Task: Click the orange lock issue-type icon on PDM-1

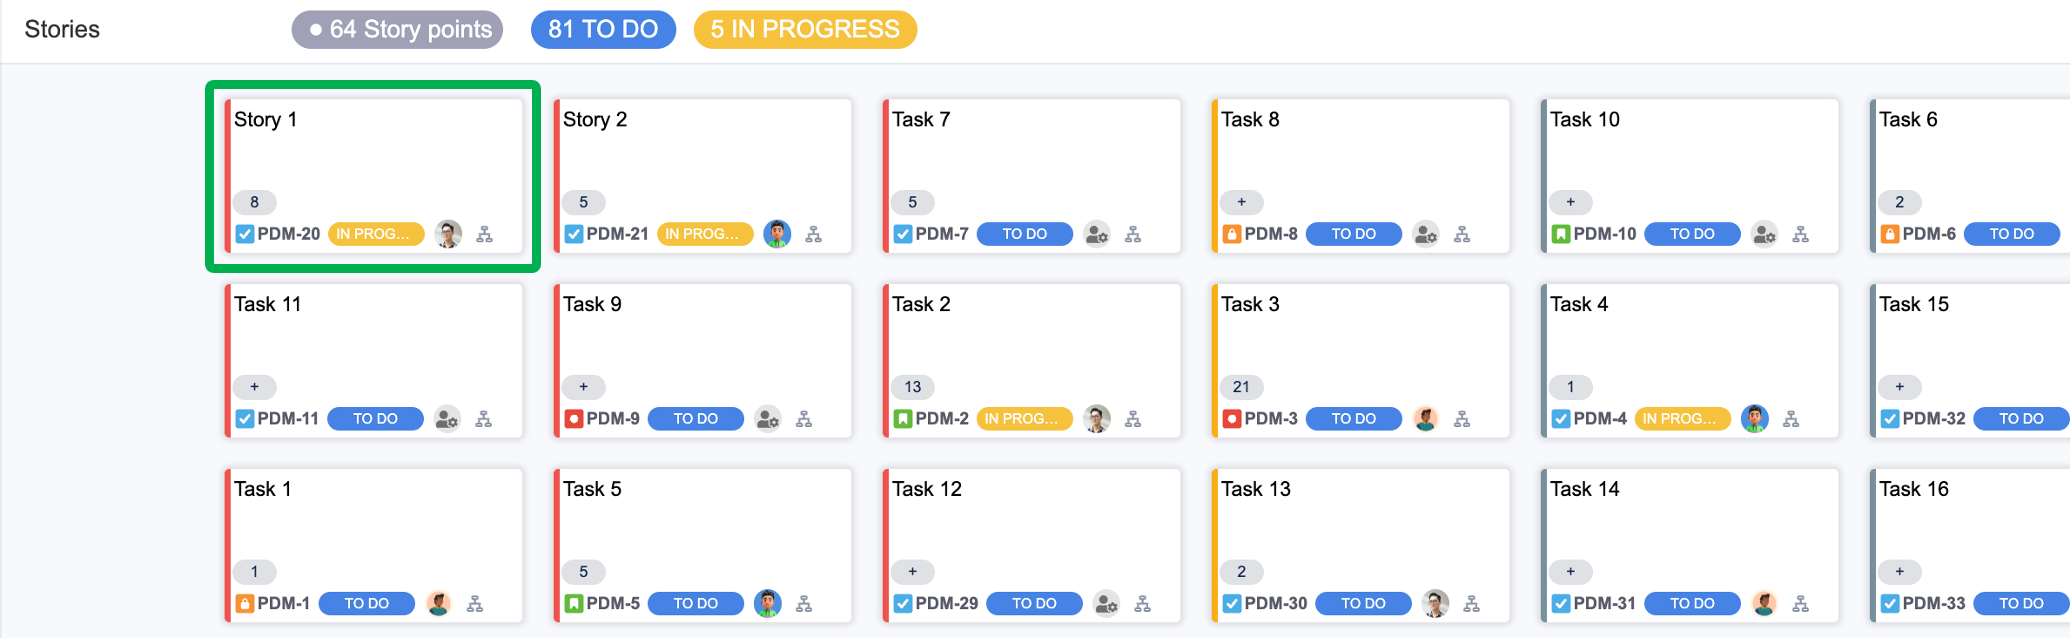Action: coord(244,604)
